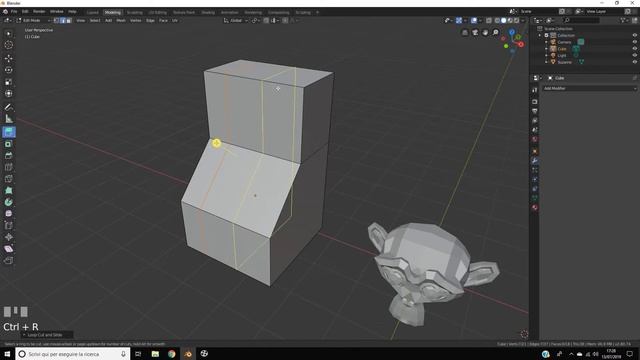Select the Transform tool
This screenshot has width=640, height=360.
(x=9, y=93)
